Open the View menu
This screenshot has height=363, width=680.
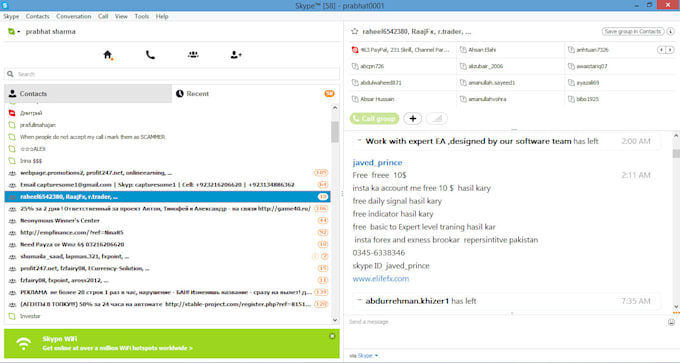pos(121,16)
